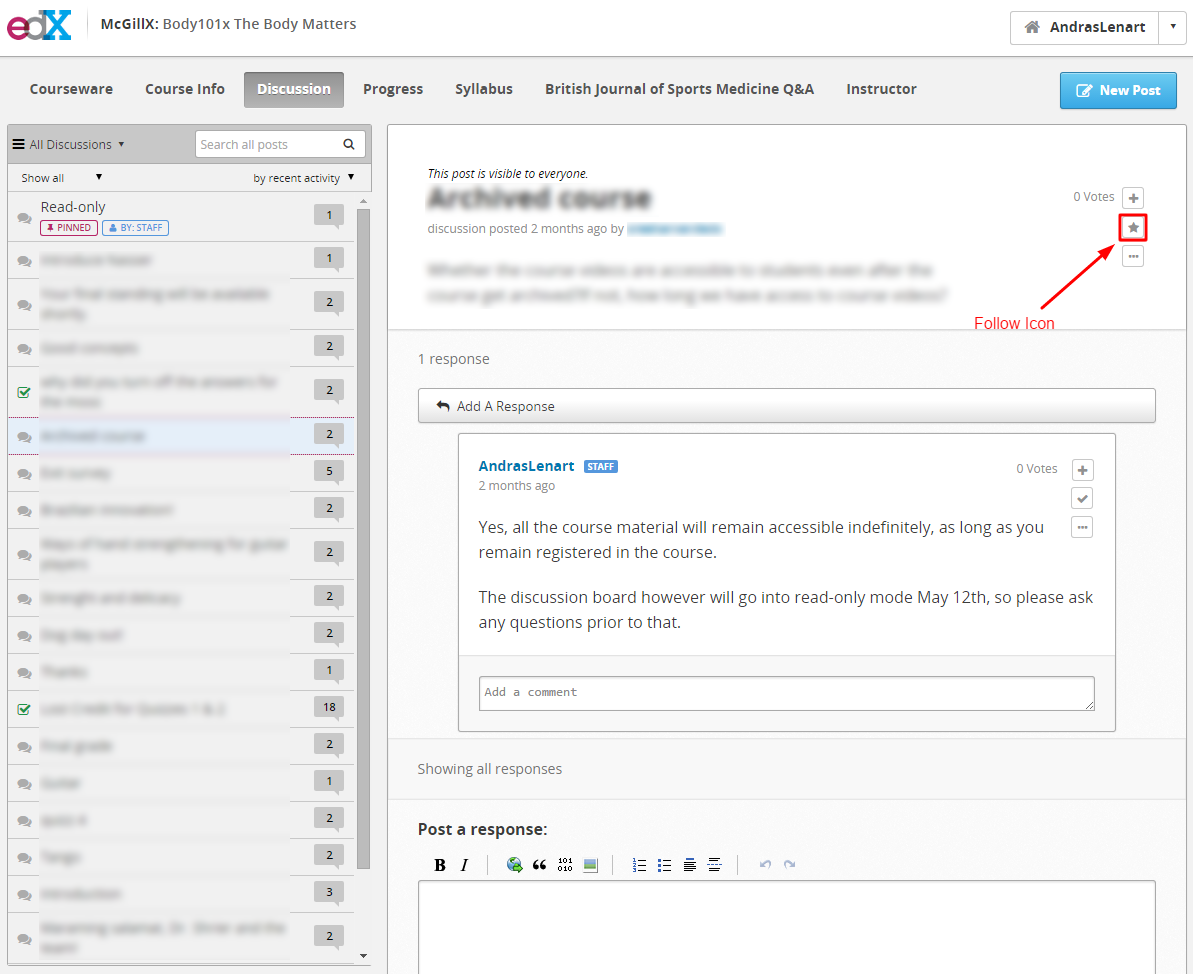This screenshot has height=974, width=1193.
Task: Open the Syllabus tab
Action: click(x=484, y=89)
